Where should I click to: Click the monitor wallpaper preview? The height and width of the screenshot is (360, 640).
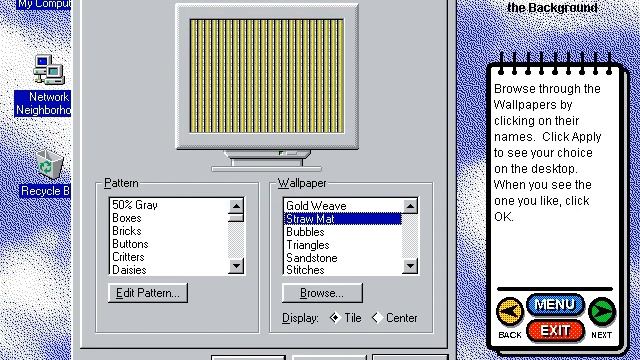(267, 76)
